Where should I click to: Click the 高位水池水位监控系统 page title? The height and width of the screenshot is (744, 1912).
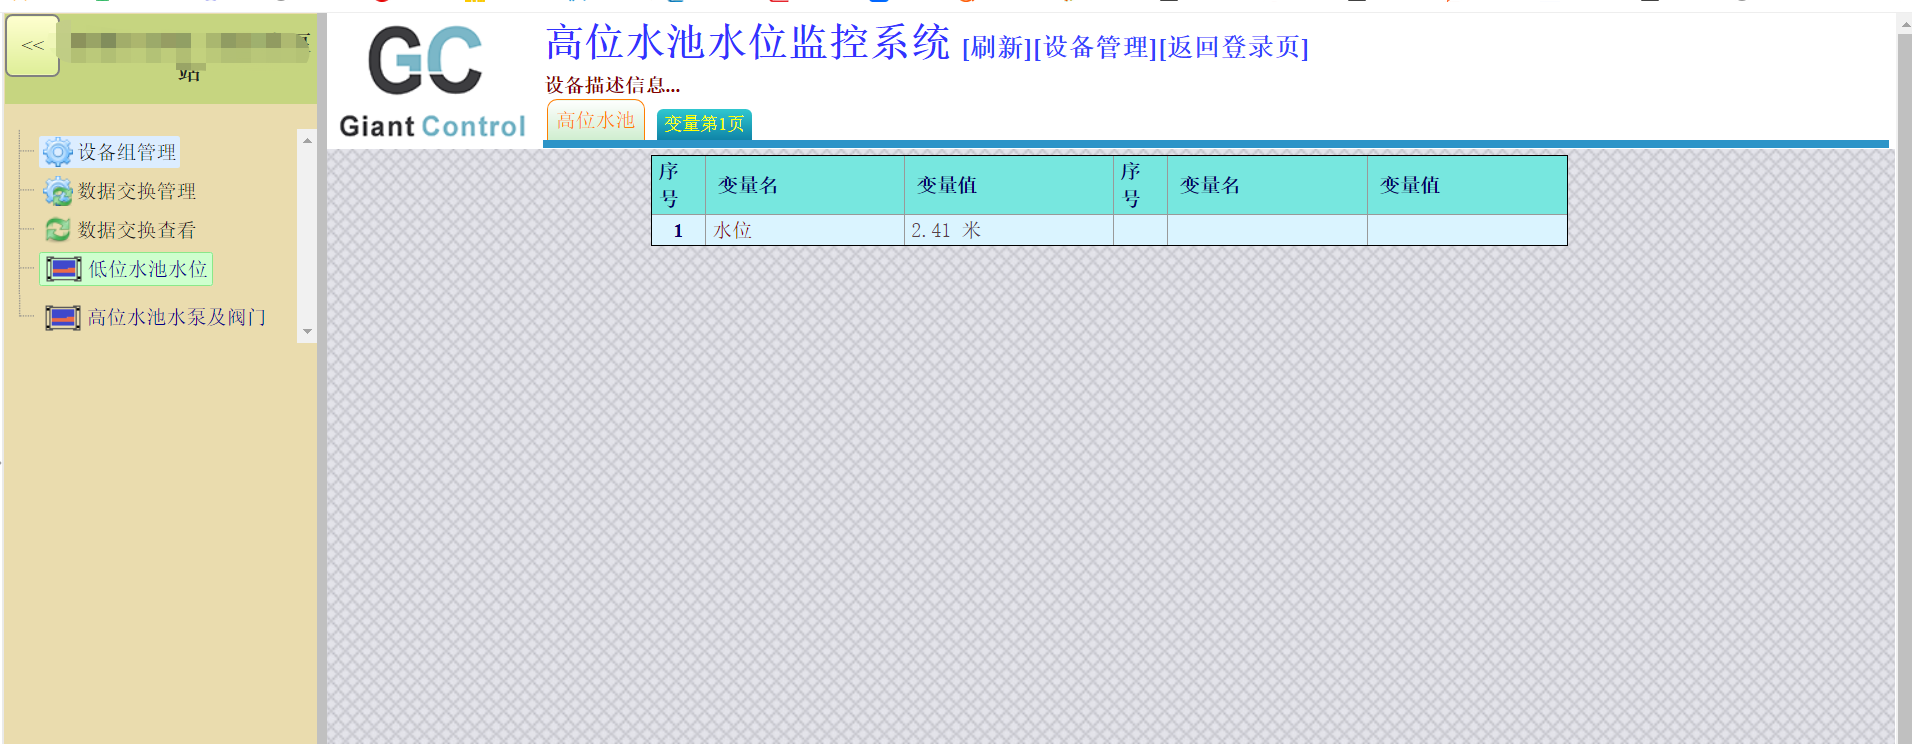pos(747,43)
